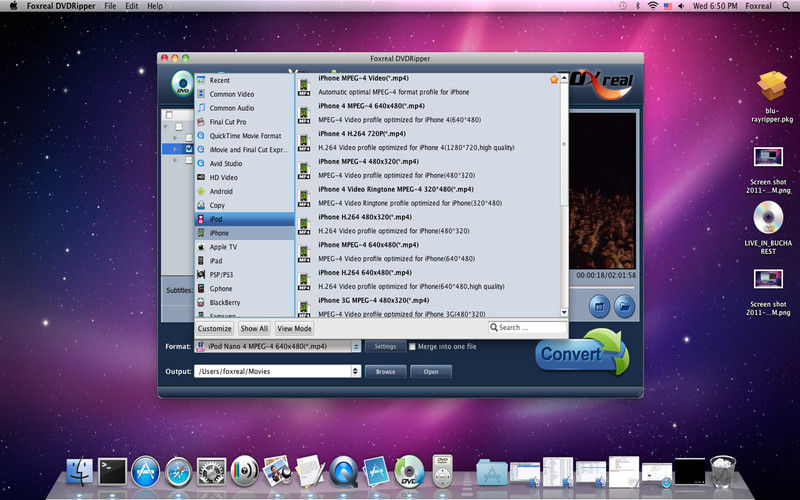Click the Show All button
The width and height of the screenshot is (800, 500).
click(254, 329)
